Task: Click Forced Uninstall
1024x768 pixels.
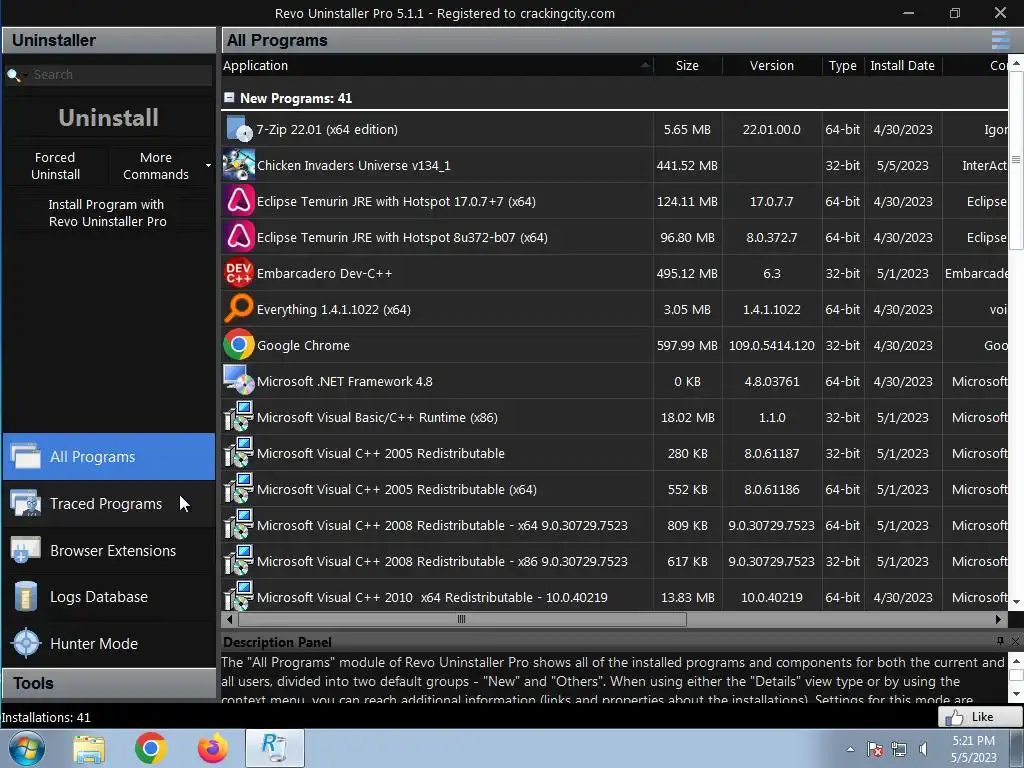Action: pos(56,166)
